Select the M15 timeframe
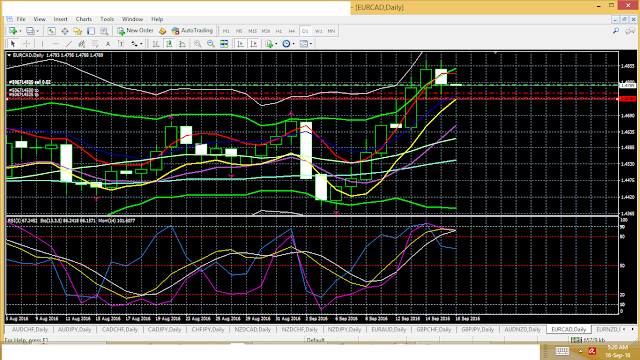640x360 pixels. pos(253,31)
